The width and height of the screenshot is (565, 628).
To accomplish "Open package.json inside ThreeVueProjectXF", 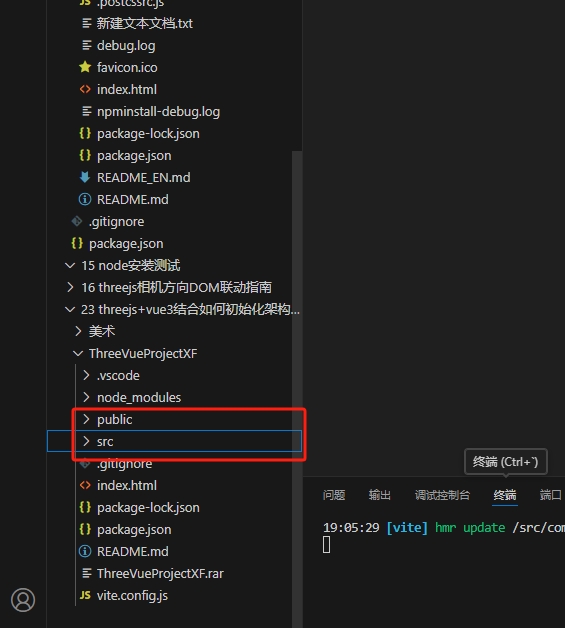I will (134, 529).
